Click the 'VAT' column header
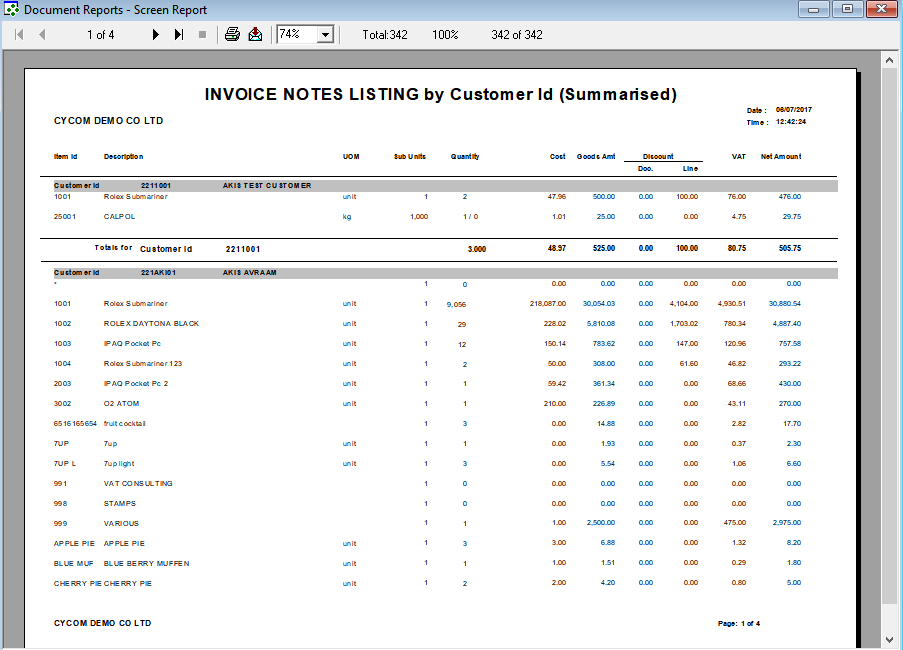The height and width of the screenshot is (650, 903). pos(739,157)
